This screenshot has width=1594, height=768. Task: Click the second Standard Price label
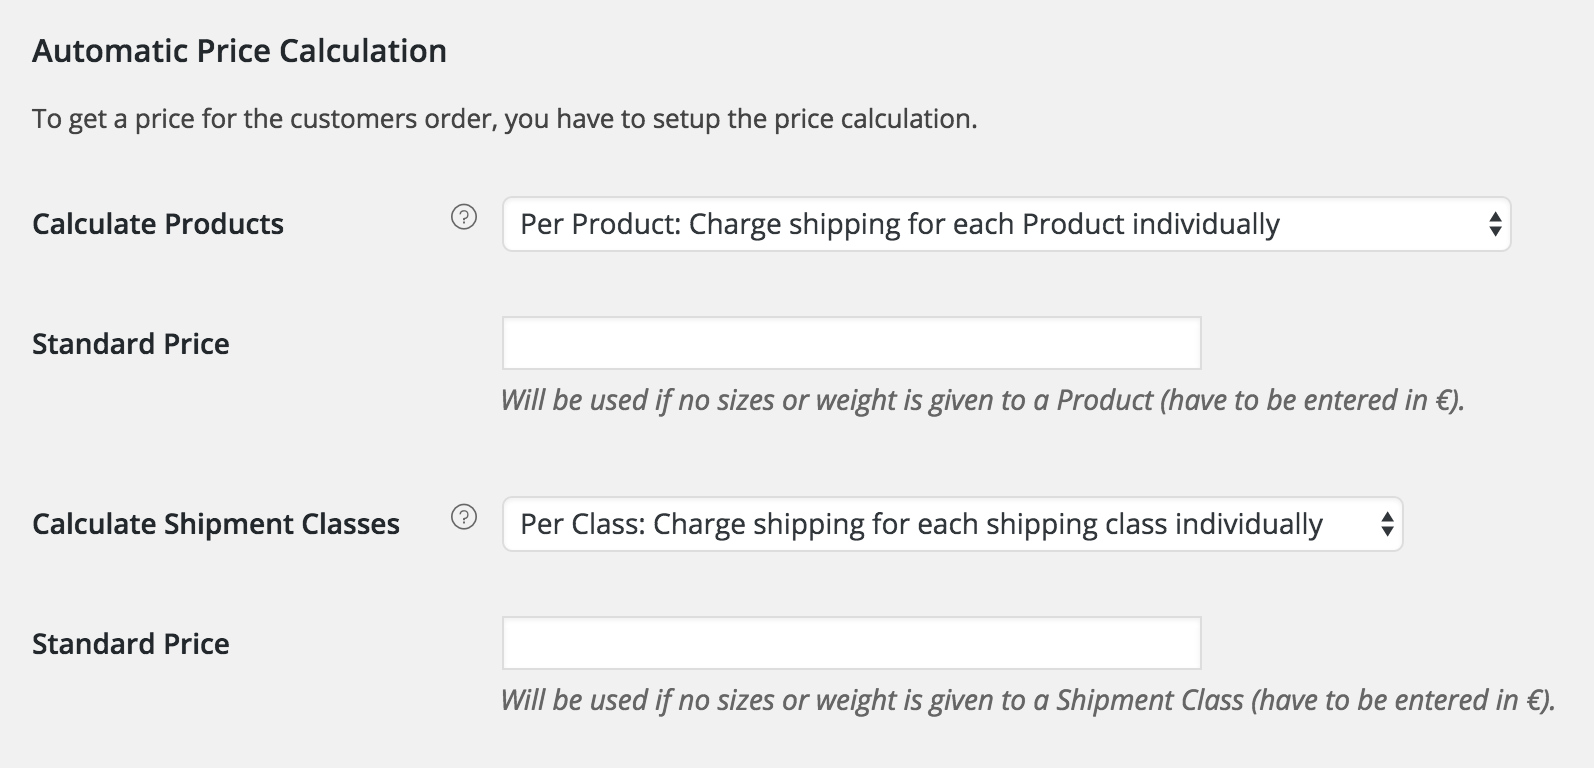130,643
